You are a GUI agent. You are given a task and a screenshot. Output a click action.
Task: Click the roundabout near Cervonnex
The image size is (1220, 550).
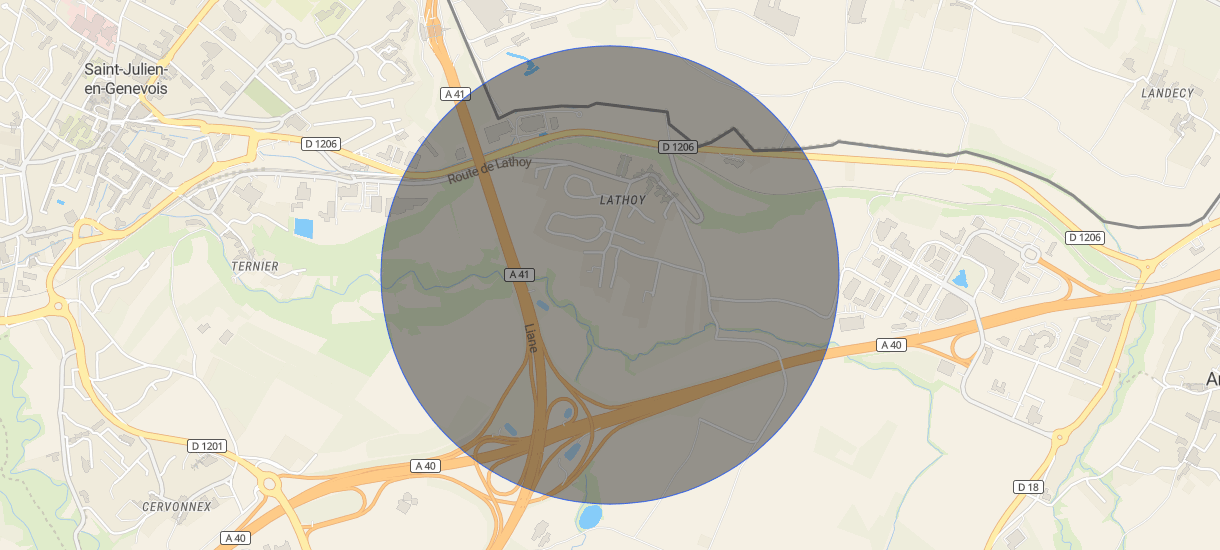(268, 486)
